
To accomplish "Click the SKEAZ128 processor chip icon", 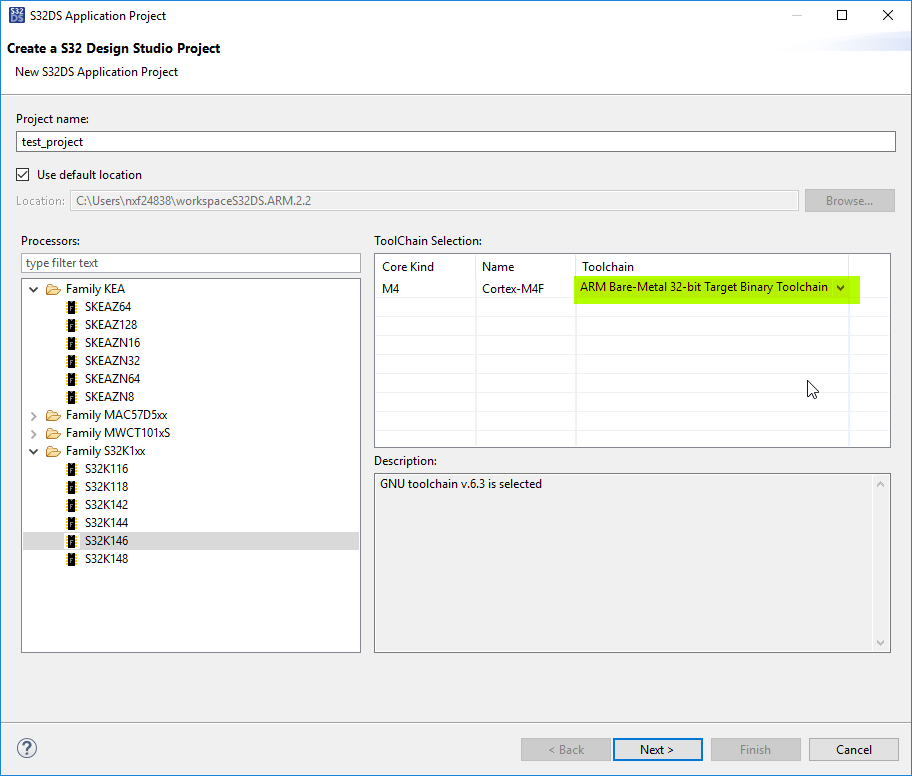I will pyautogui.click(x=72, y=325).
